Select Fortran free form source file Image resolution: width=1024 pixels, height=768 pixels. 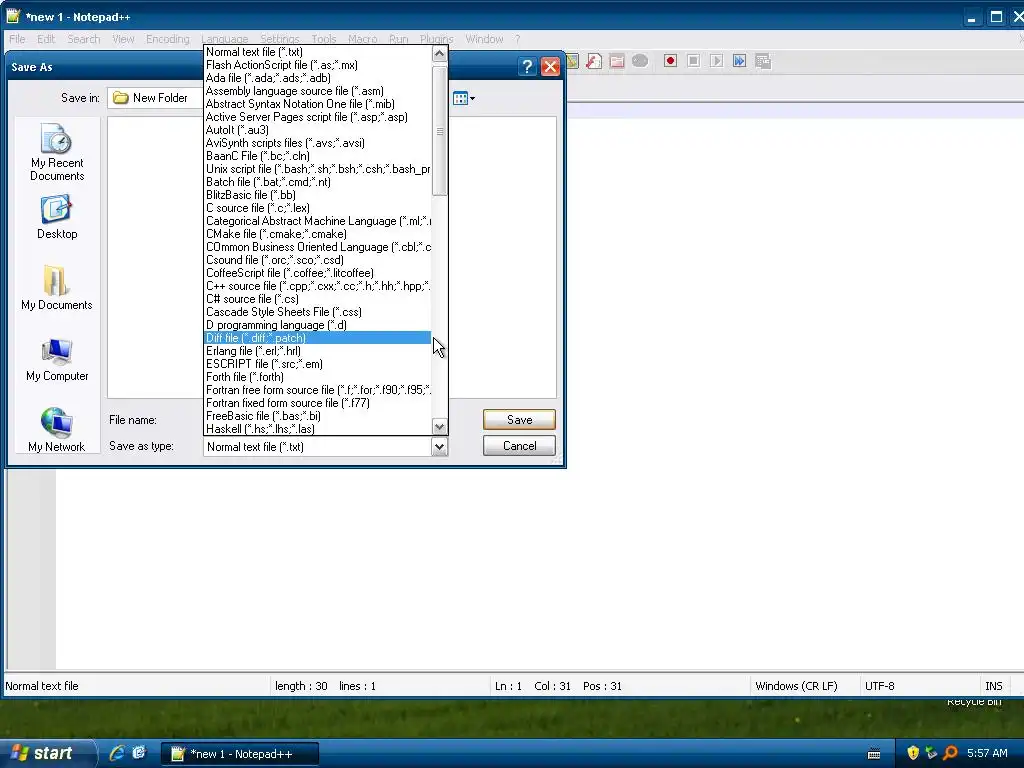click(317, 390)
